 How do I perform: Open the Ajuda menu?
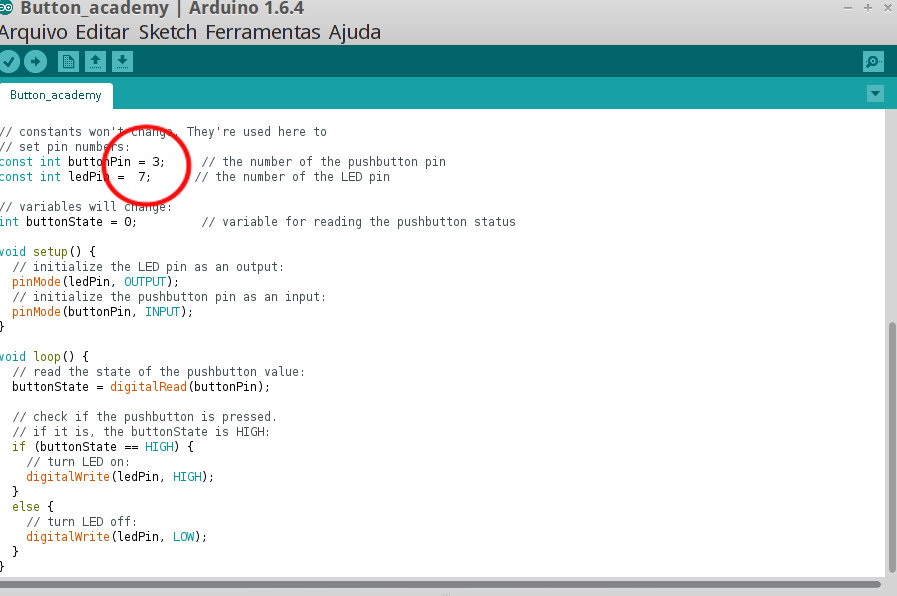(x=355, y=33)
